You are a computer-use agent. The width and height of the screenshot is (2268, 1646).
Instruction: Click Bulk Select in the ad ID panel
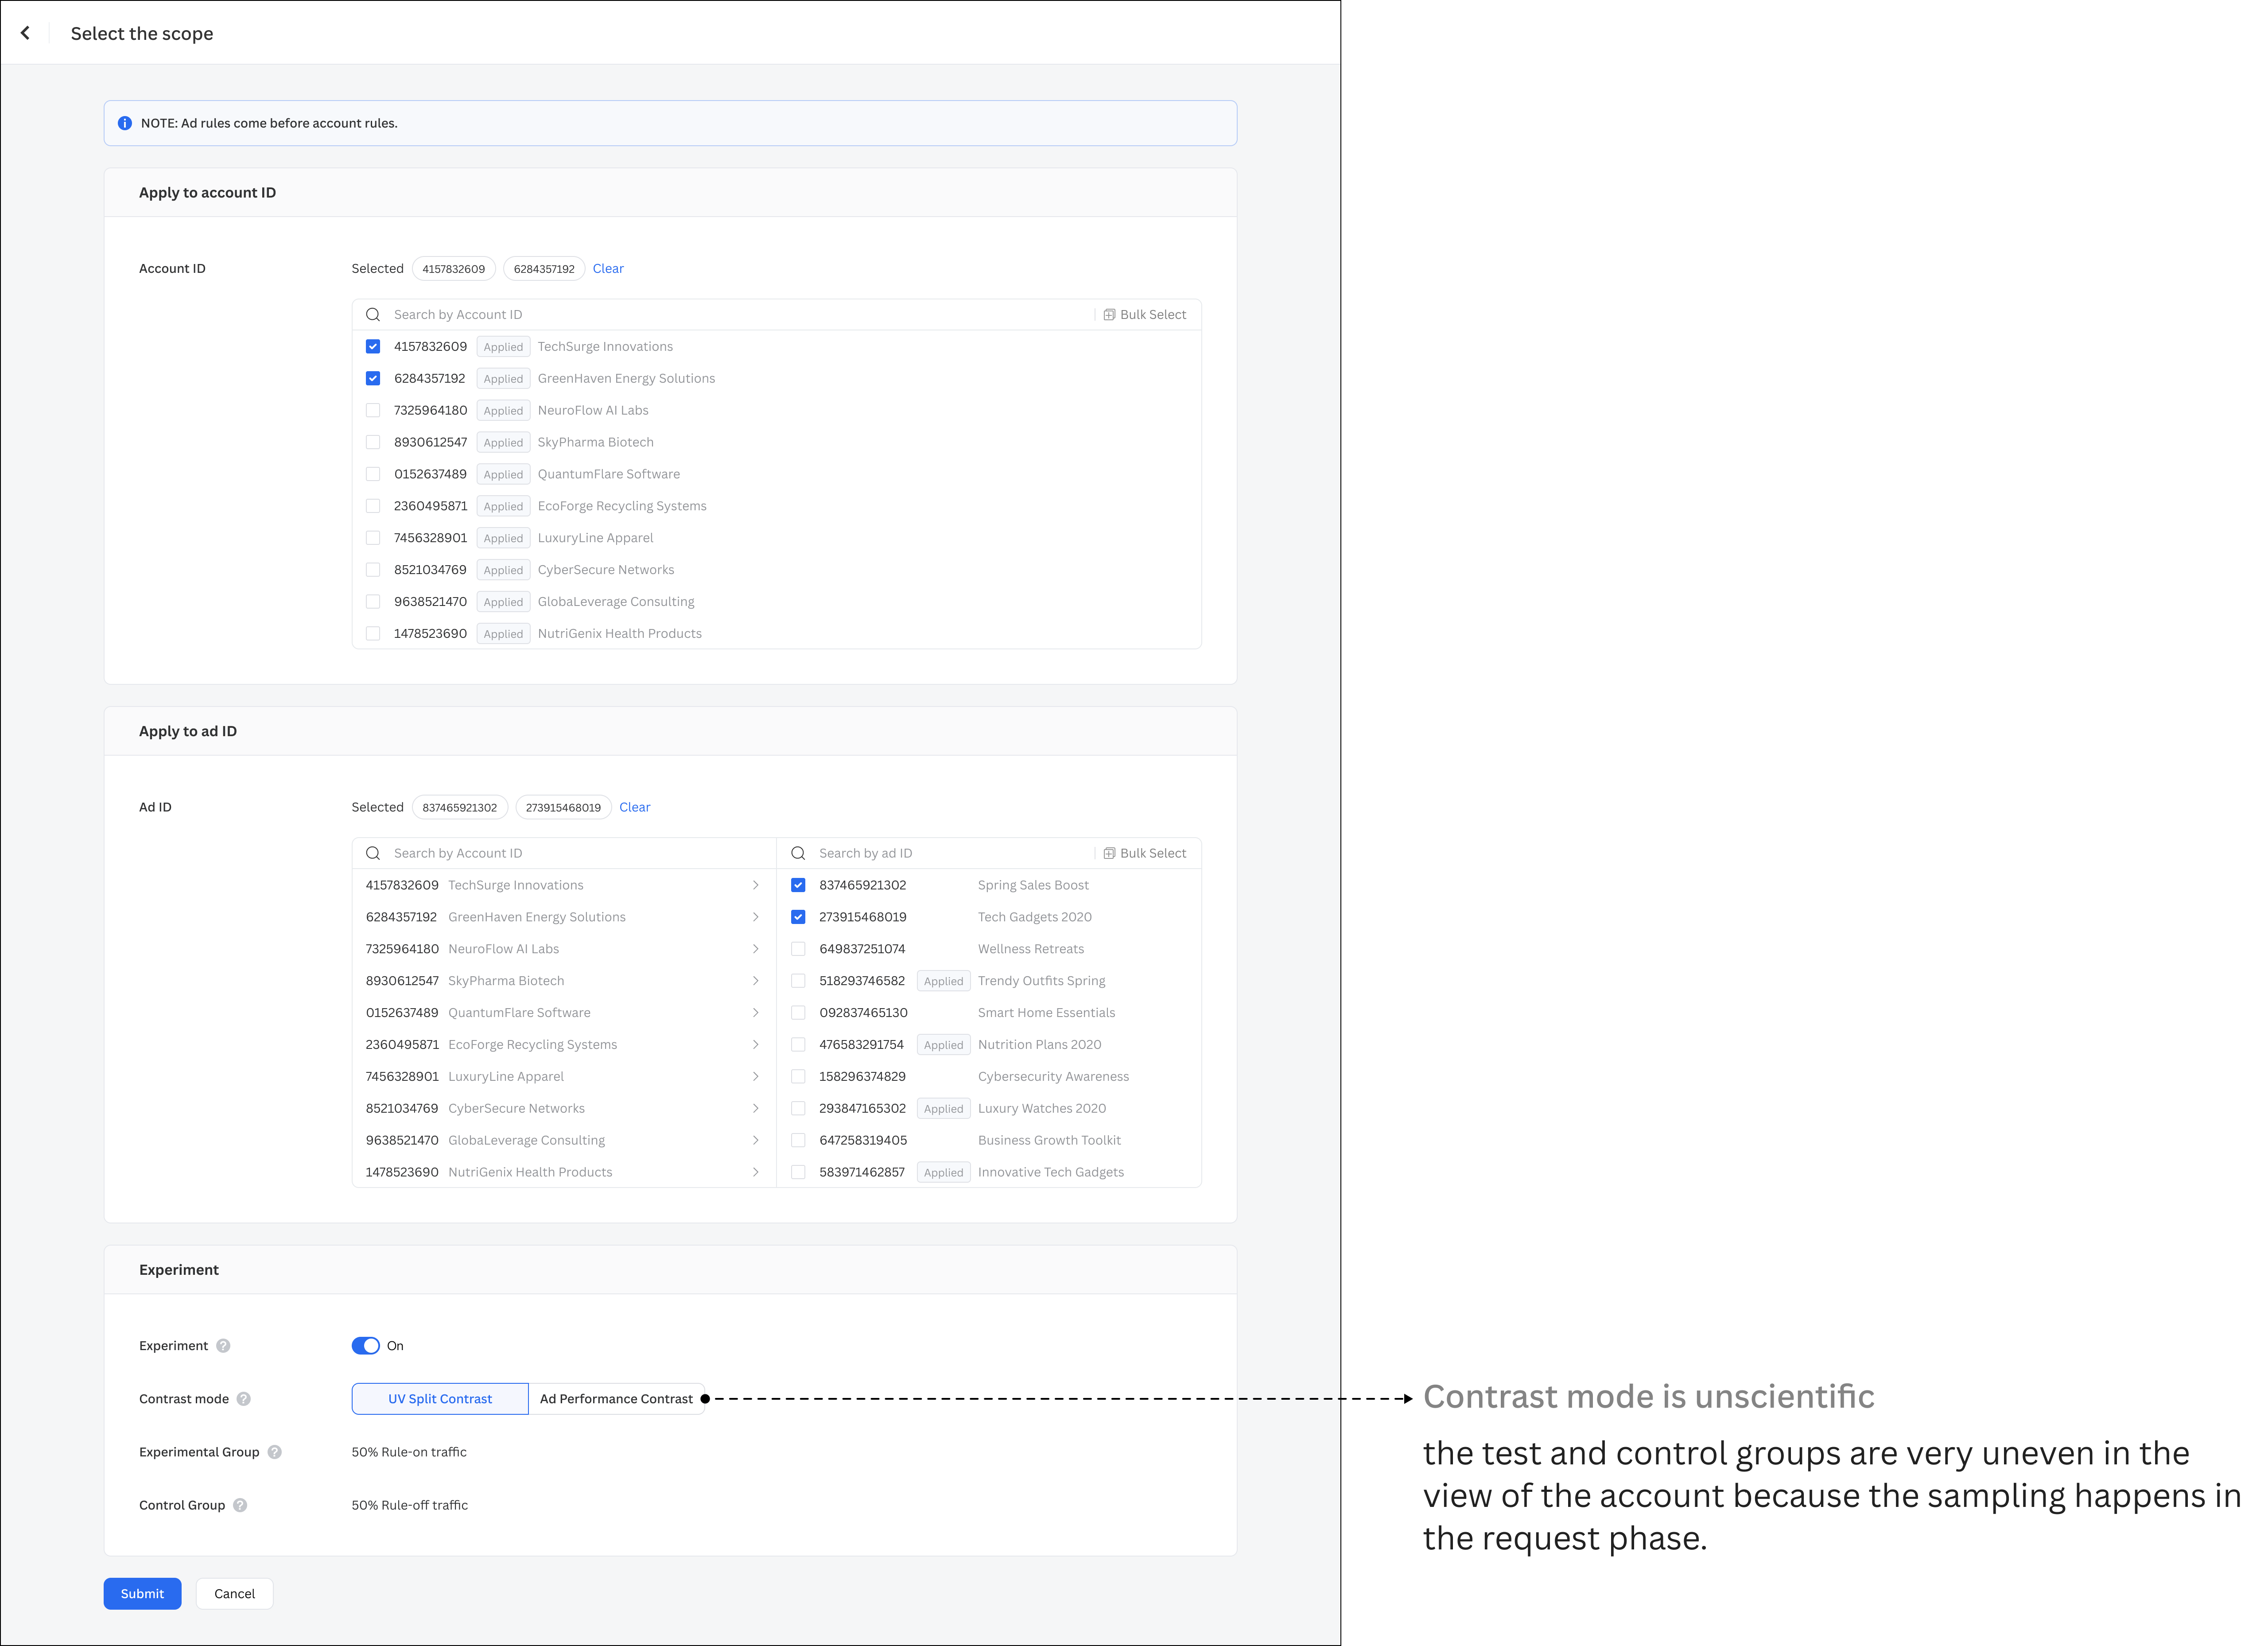1144,853
